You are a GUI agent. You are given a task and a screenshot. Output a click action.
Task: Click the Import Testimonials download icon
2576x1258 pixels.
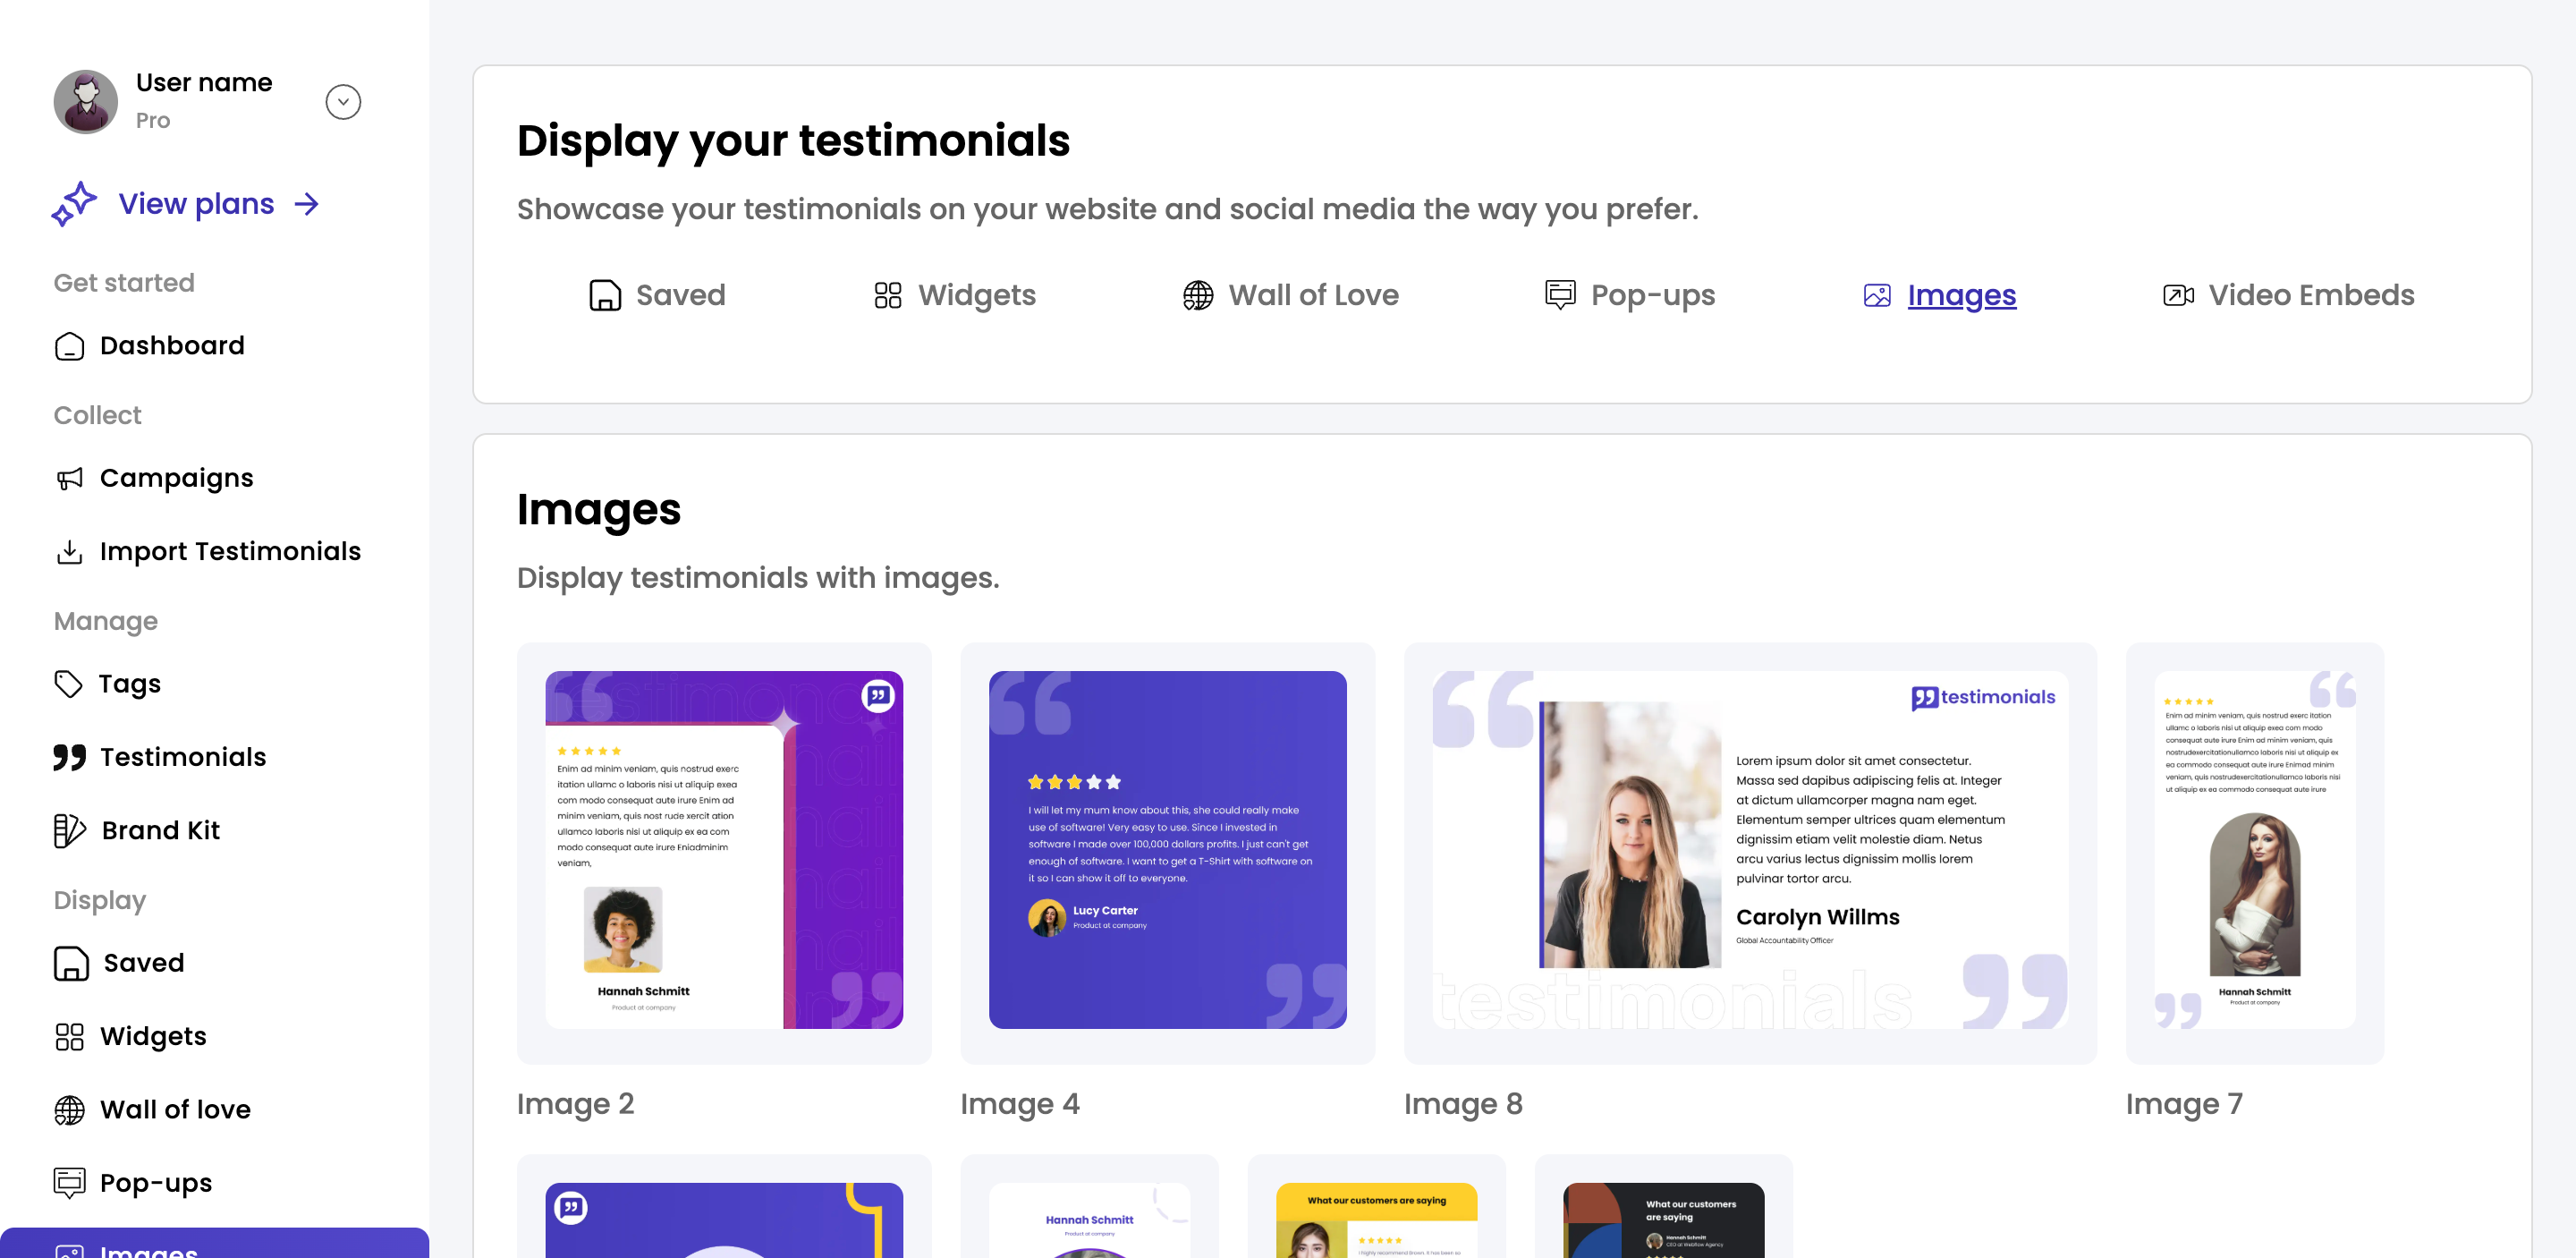(x=69, y=552)
